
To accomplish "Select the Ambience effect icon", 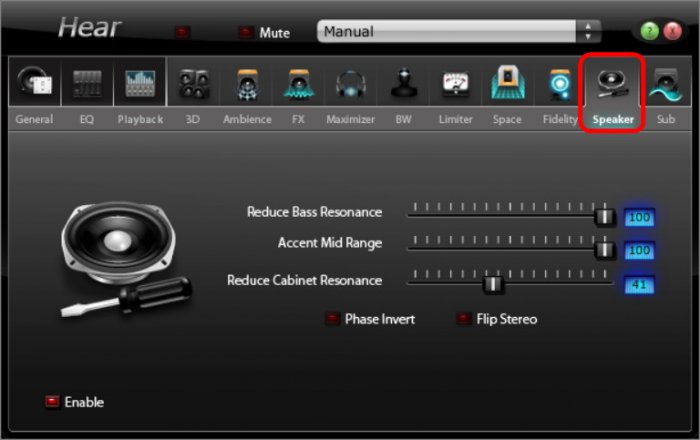I will (x=247, y=87).
